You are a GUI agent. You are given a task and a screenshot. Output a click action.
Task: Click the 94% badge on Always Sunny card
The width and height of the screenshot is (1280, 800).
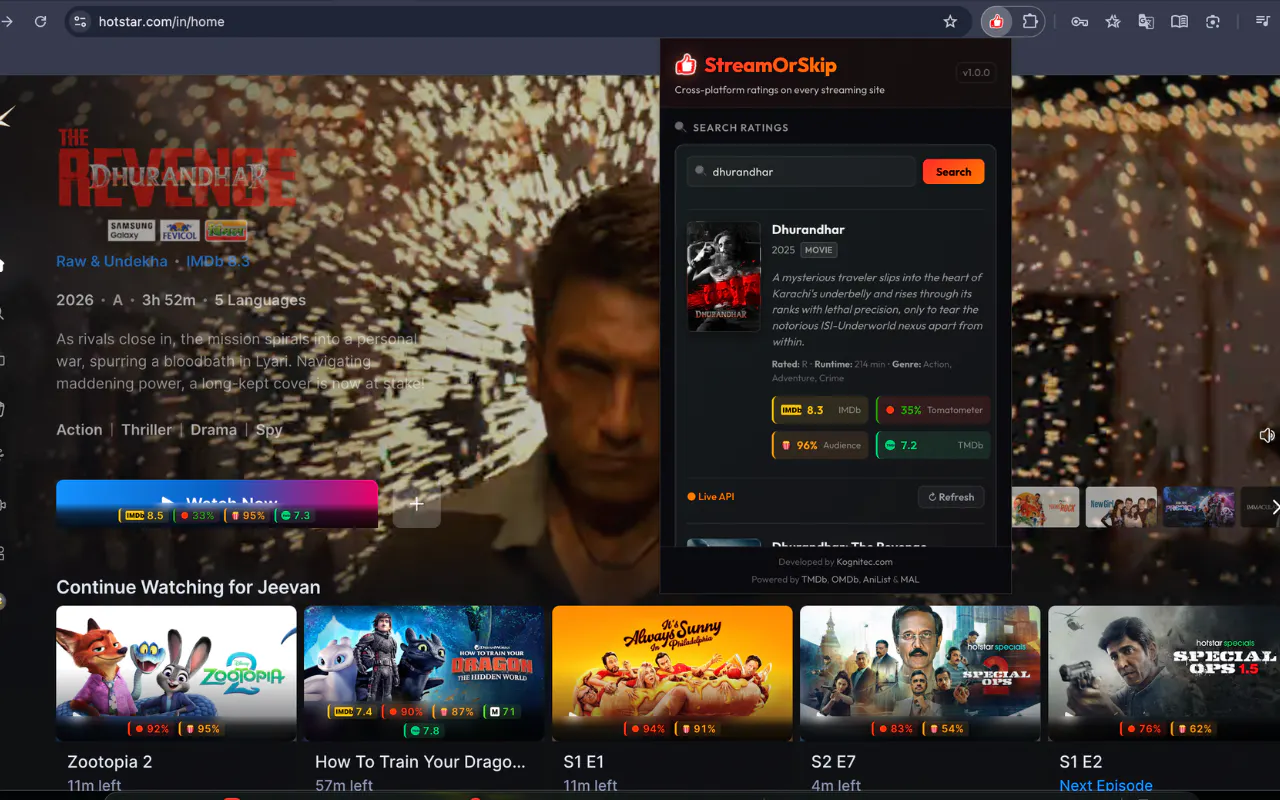point(647,729)
